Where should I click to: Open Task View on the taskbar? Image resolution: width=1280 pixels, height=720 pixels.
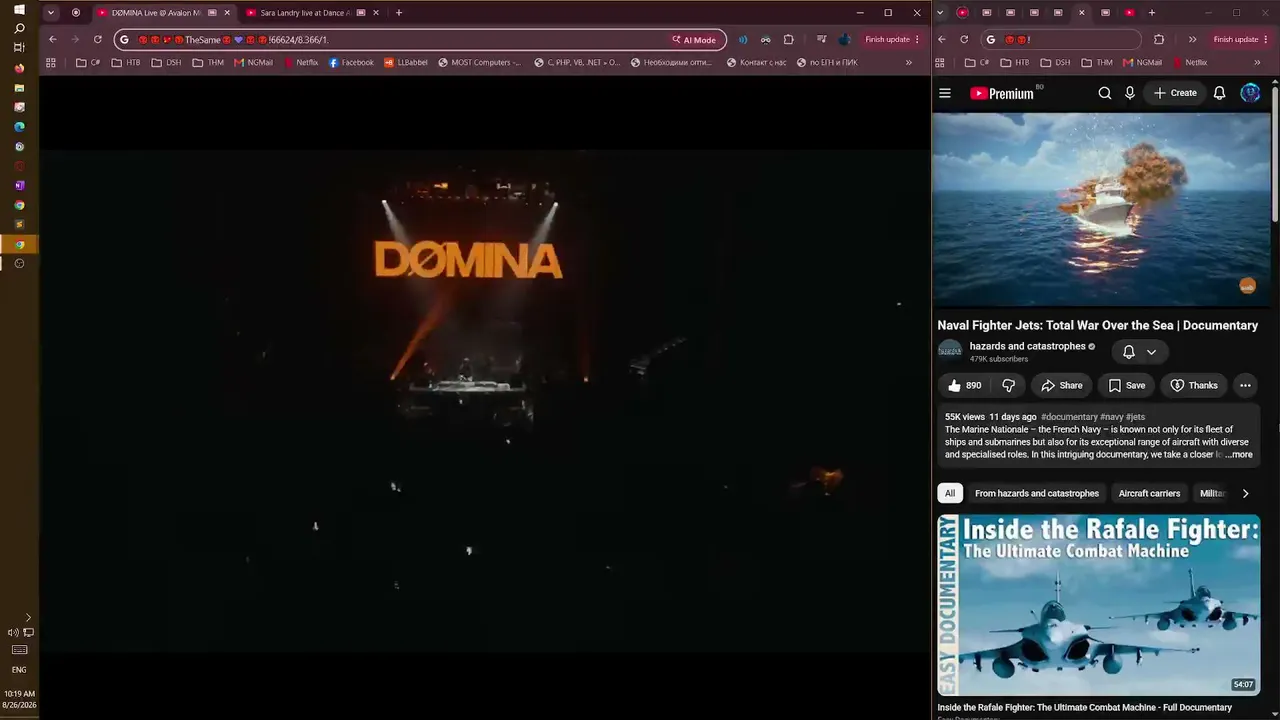click(19, 47)
